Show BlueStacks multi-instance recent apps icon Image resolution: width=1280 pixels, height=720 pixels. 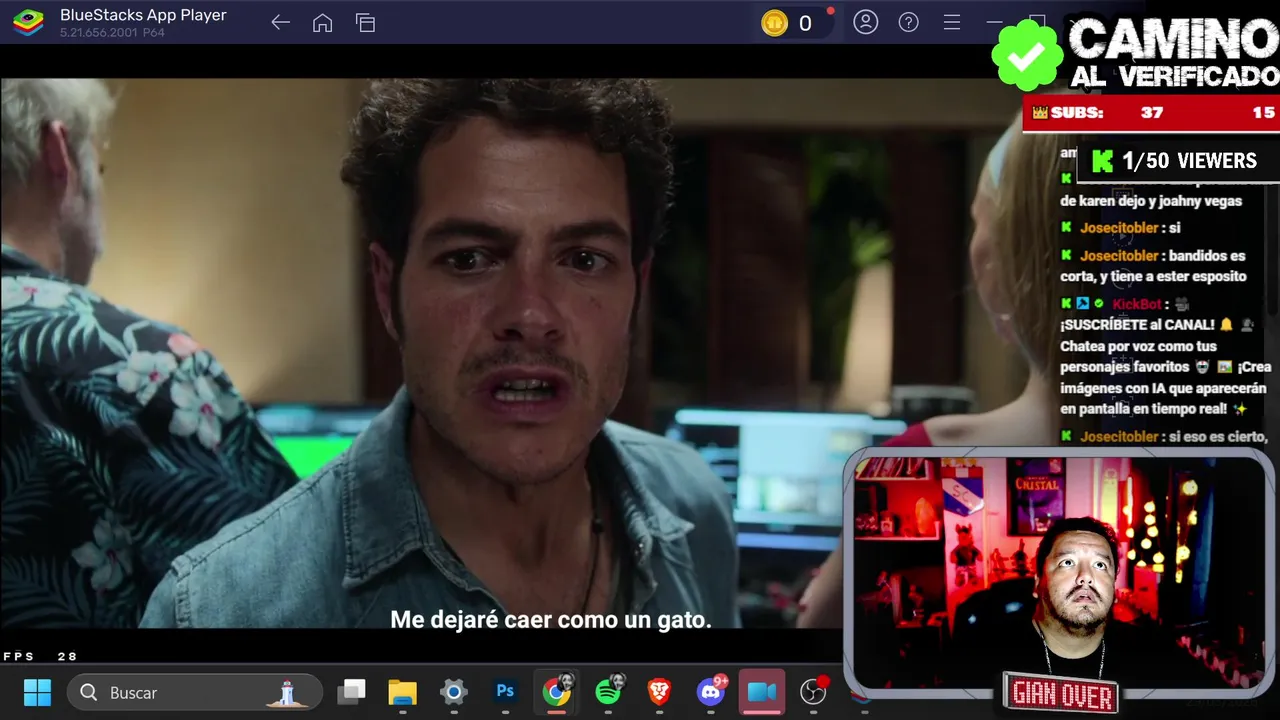[x=365, y=23]
